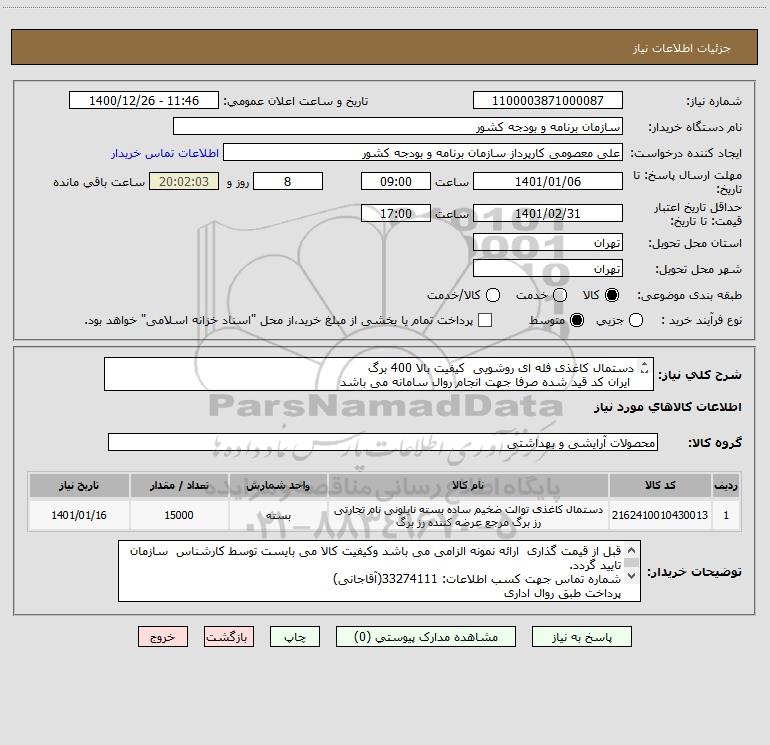The width and height of the screenshot is (770, 745).
Task: Click the گروه کالا field محصولات آرایشی
Action: (x=383, y=442)
